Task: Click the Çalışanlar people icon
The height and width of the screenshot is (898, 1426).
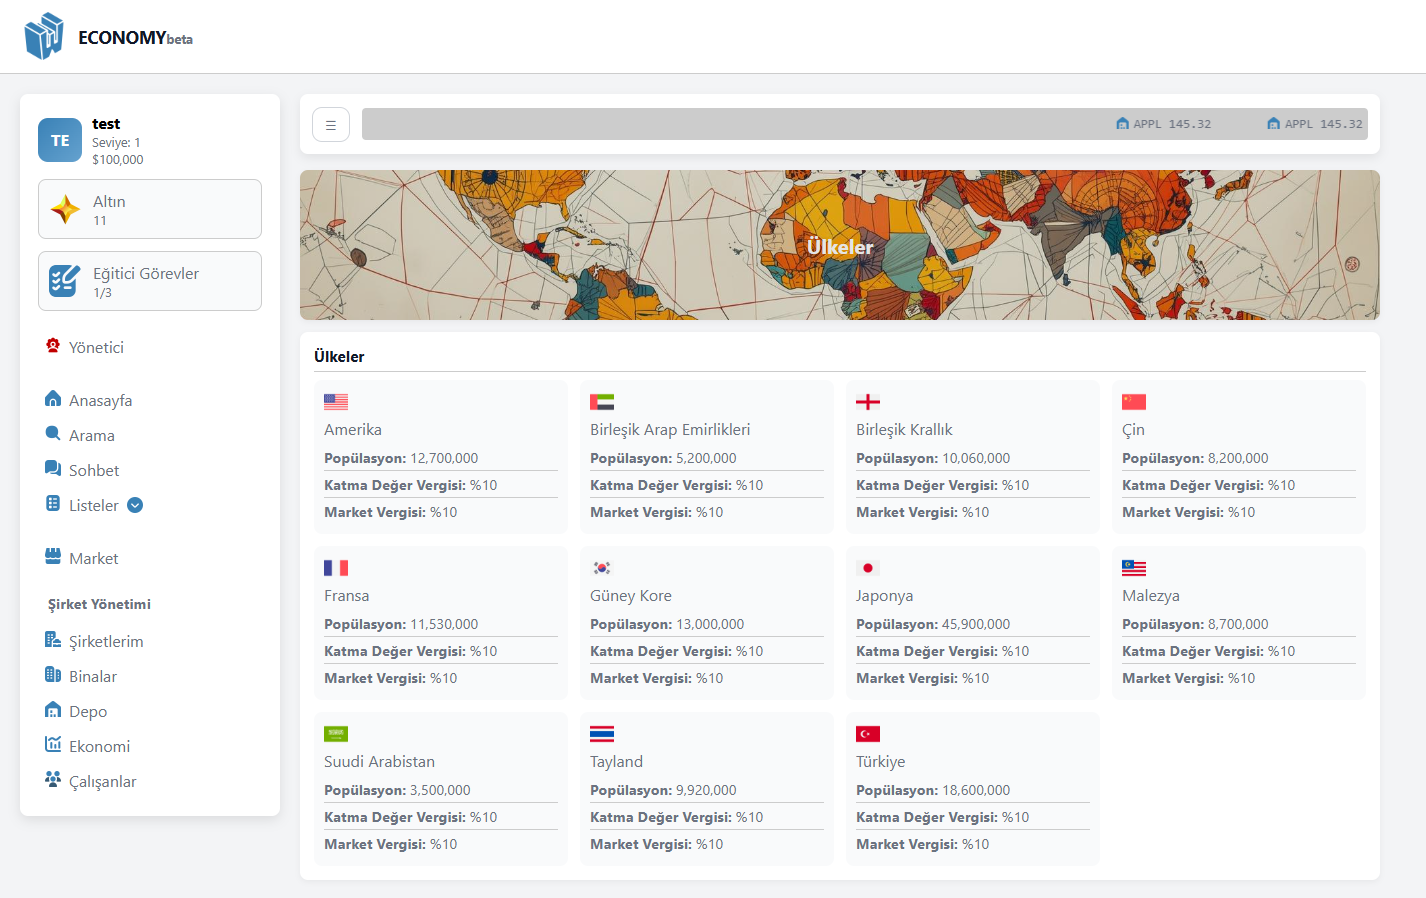Action: click(53, 780)
